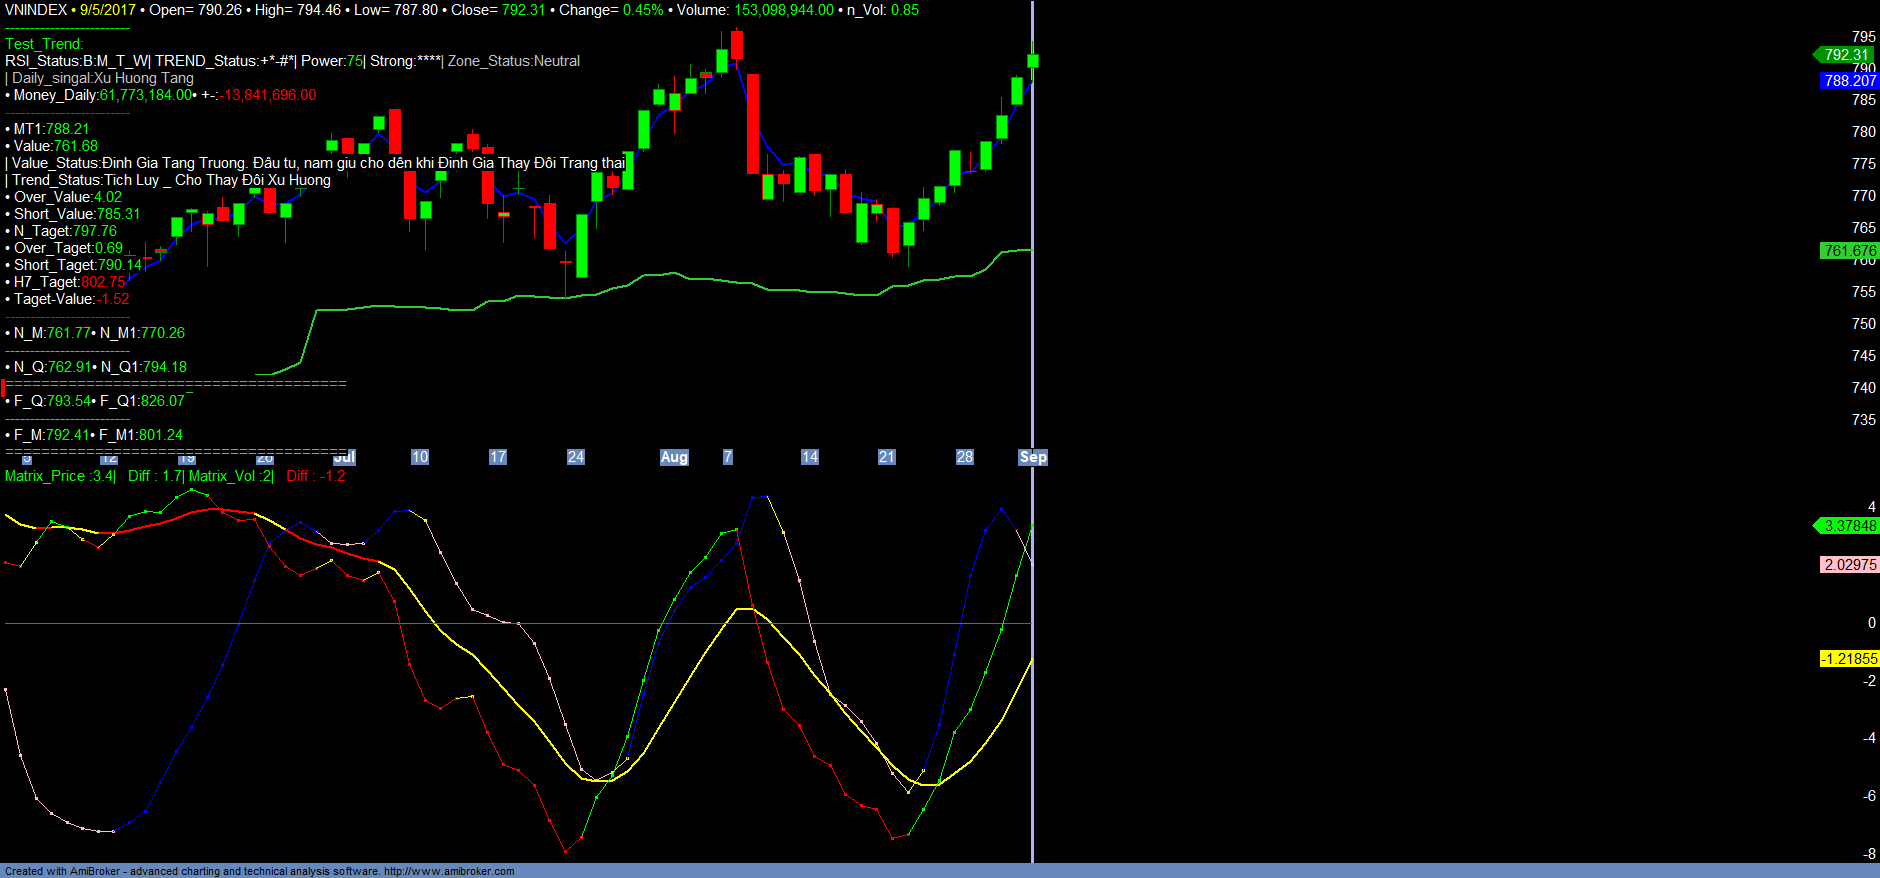Screen dimensions: 1880x878
Task: Click the green 792.31 price tag
Action: point(1846,55)
